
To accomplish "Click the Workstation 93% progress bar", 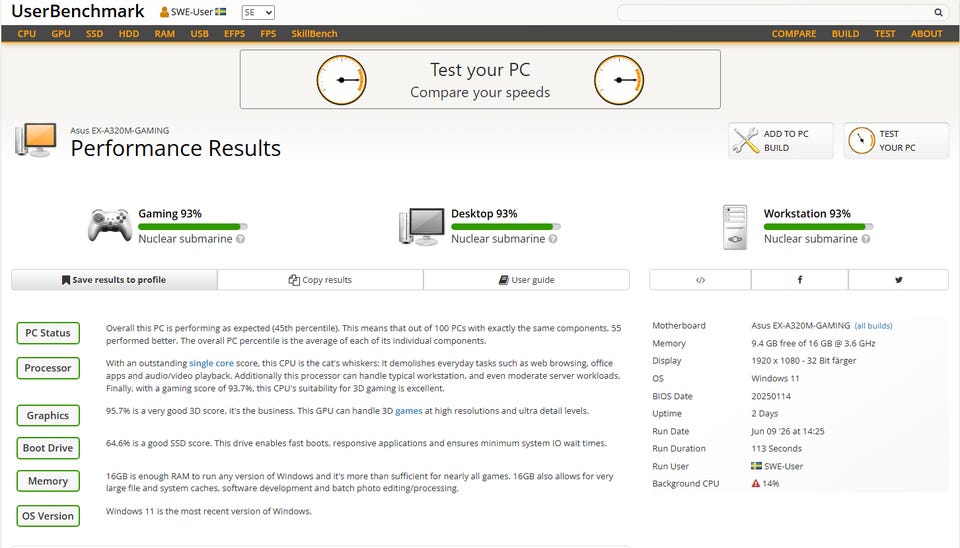I will click(x=819, y=227).
